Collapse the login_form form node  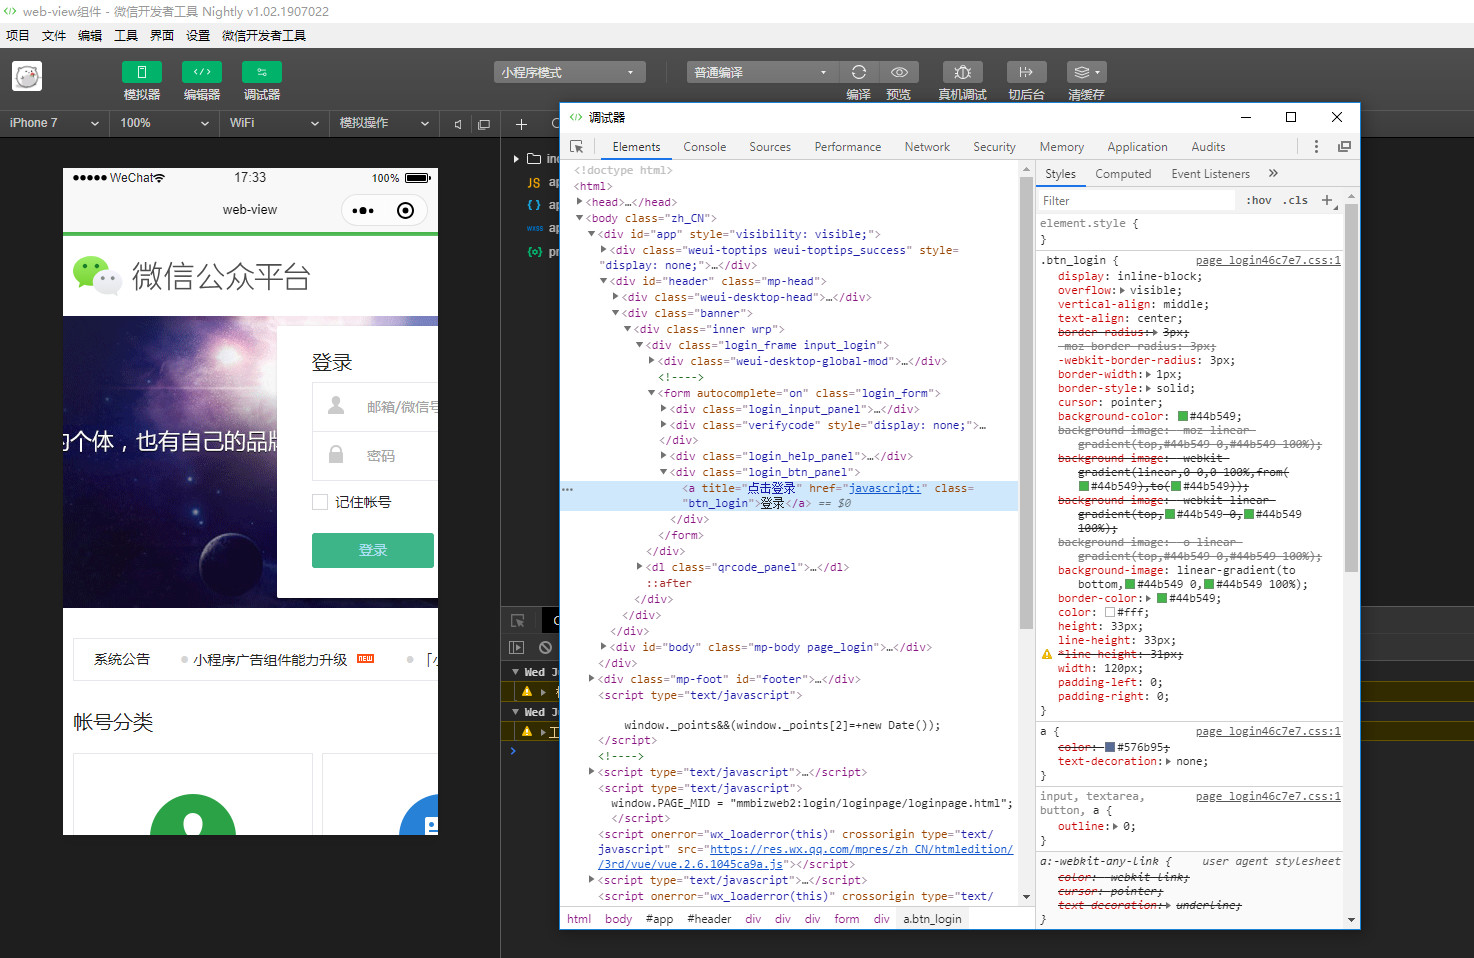point(652,393)
